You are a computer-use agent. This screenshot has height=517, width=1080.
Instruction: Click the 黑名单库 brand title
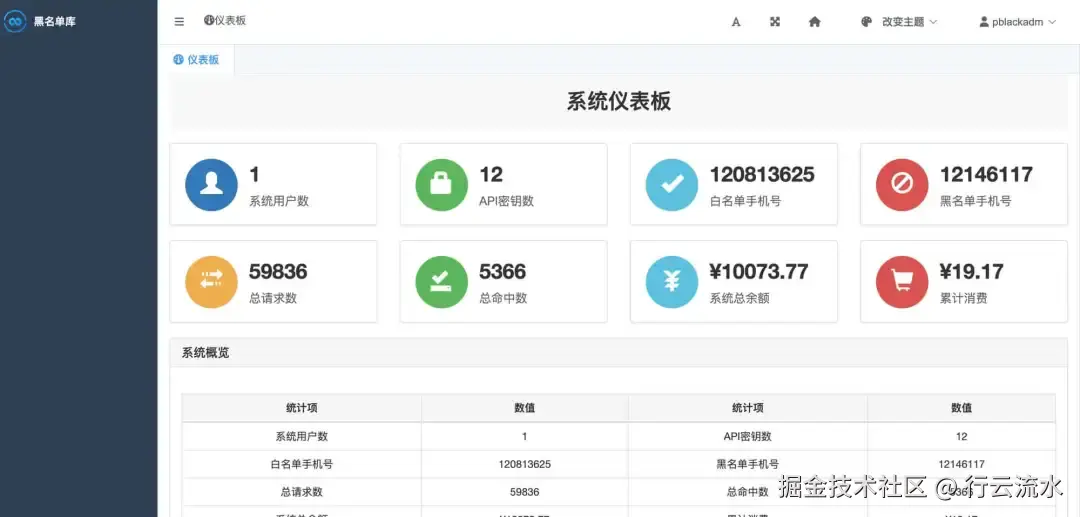pos(55,21)
